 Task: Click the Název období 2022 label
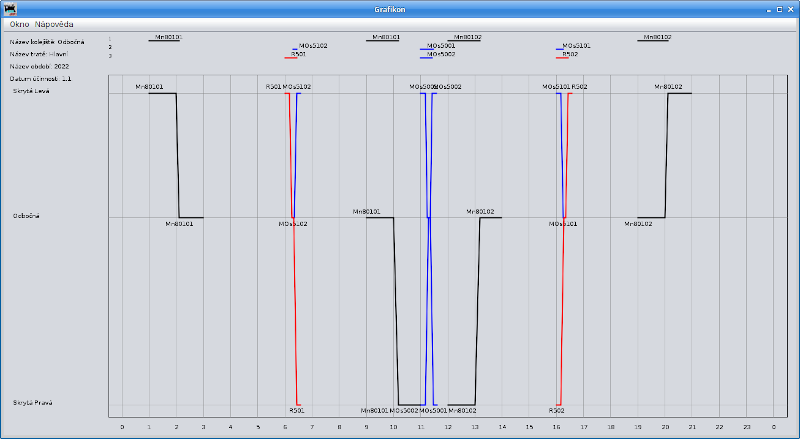click(40, 66)
